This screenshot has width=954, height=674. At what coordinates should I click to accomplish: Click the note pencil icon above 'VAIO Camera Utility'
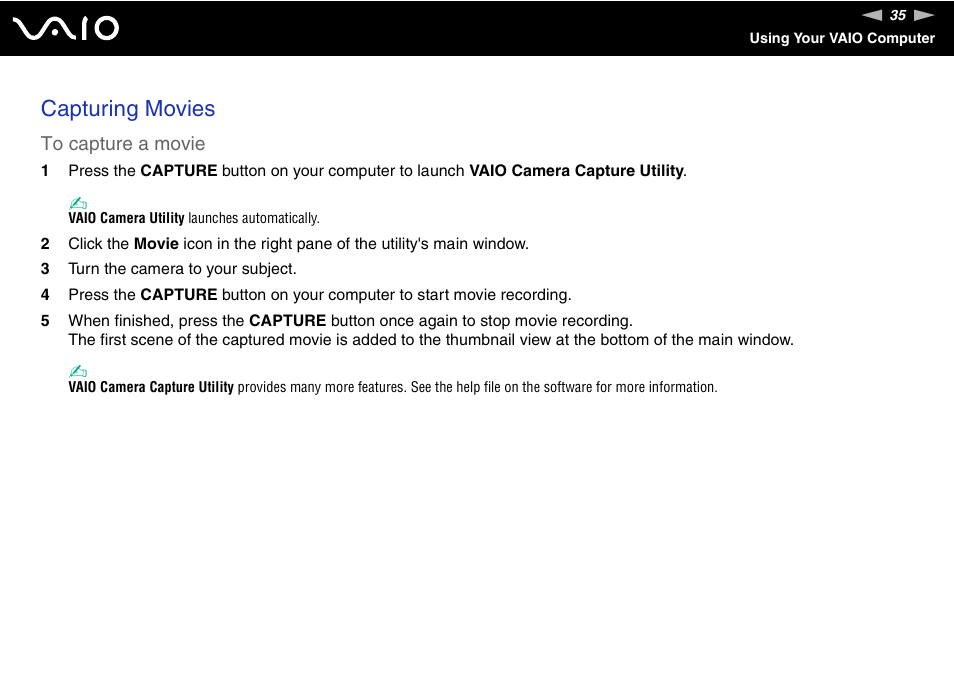78,203
